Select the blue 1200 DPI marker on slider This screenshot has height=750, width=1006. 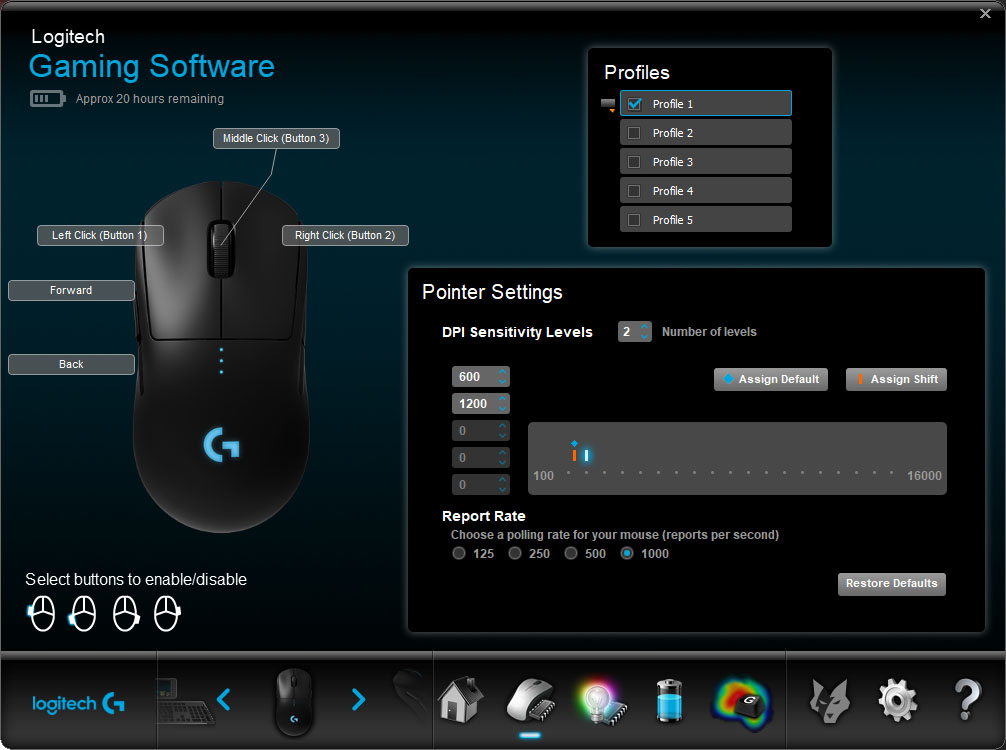coord(586,455)
